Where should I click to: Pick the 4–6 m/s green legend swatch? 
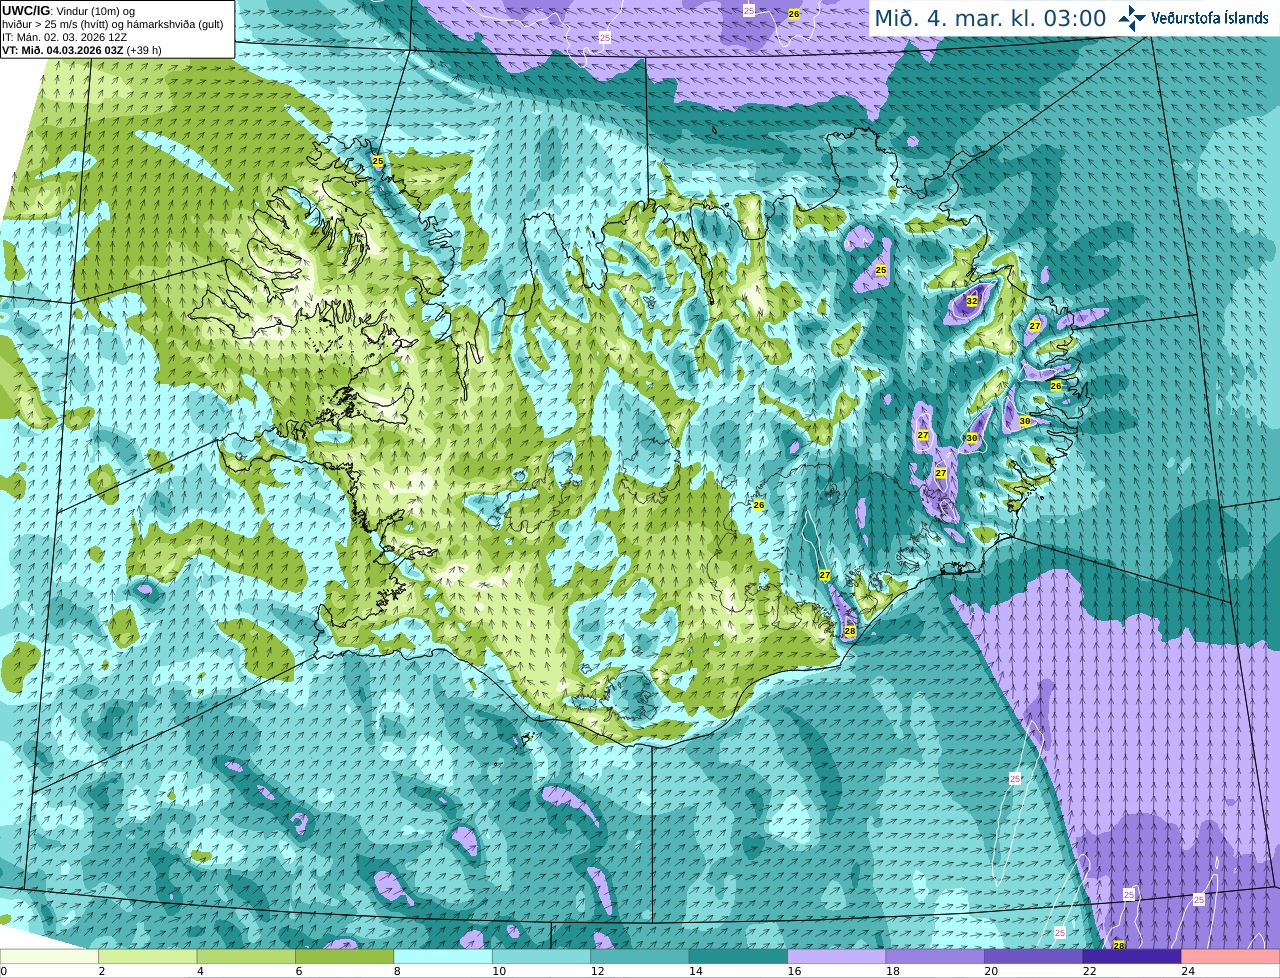(x=246, y=957)
